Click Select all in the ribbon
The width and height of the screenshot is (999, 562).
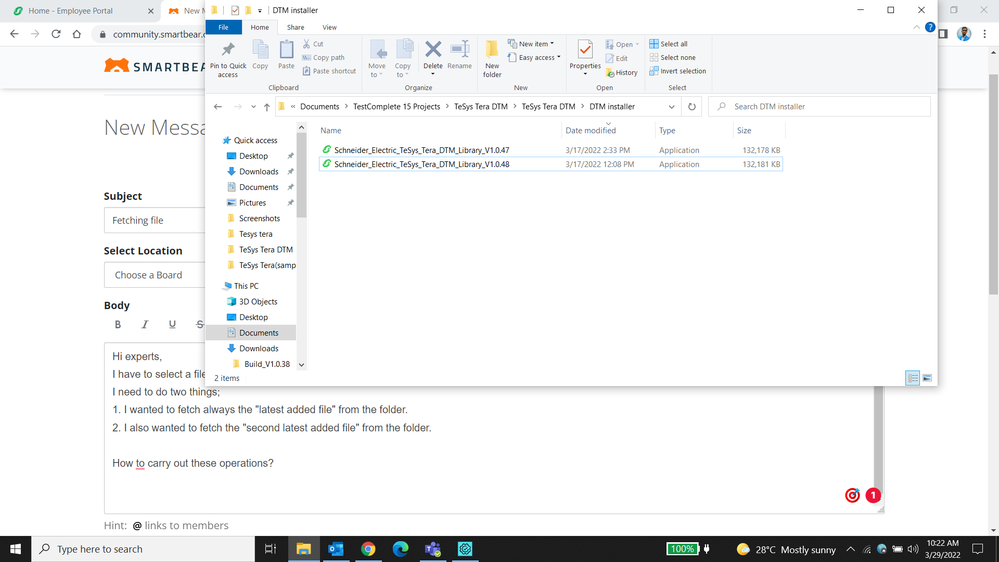(x=668, y=44)
